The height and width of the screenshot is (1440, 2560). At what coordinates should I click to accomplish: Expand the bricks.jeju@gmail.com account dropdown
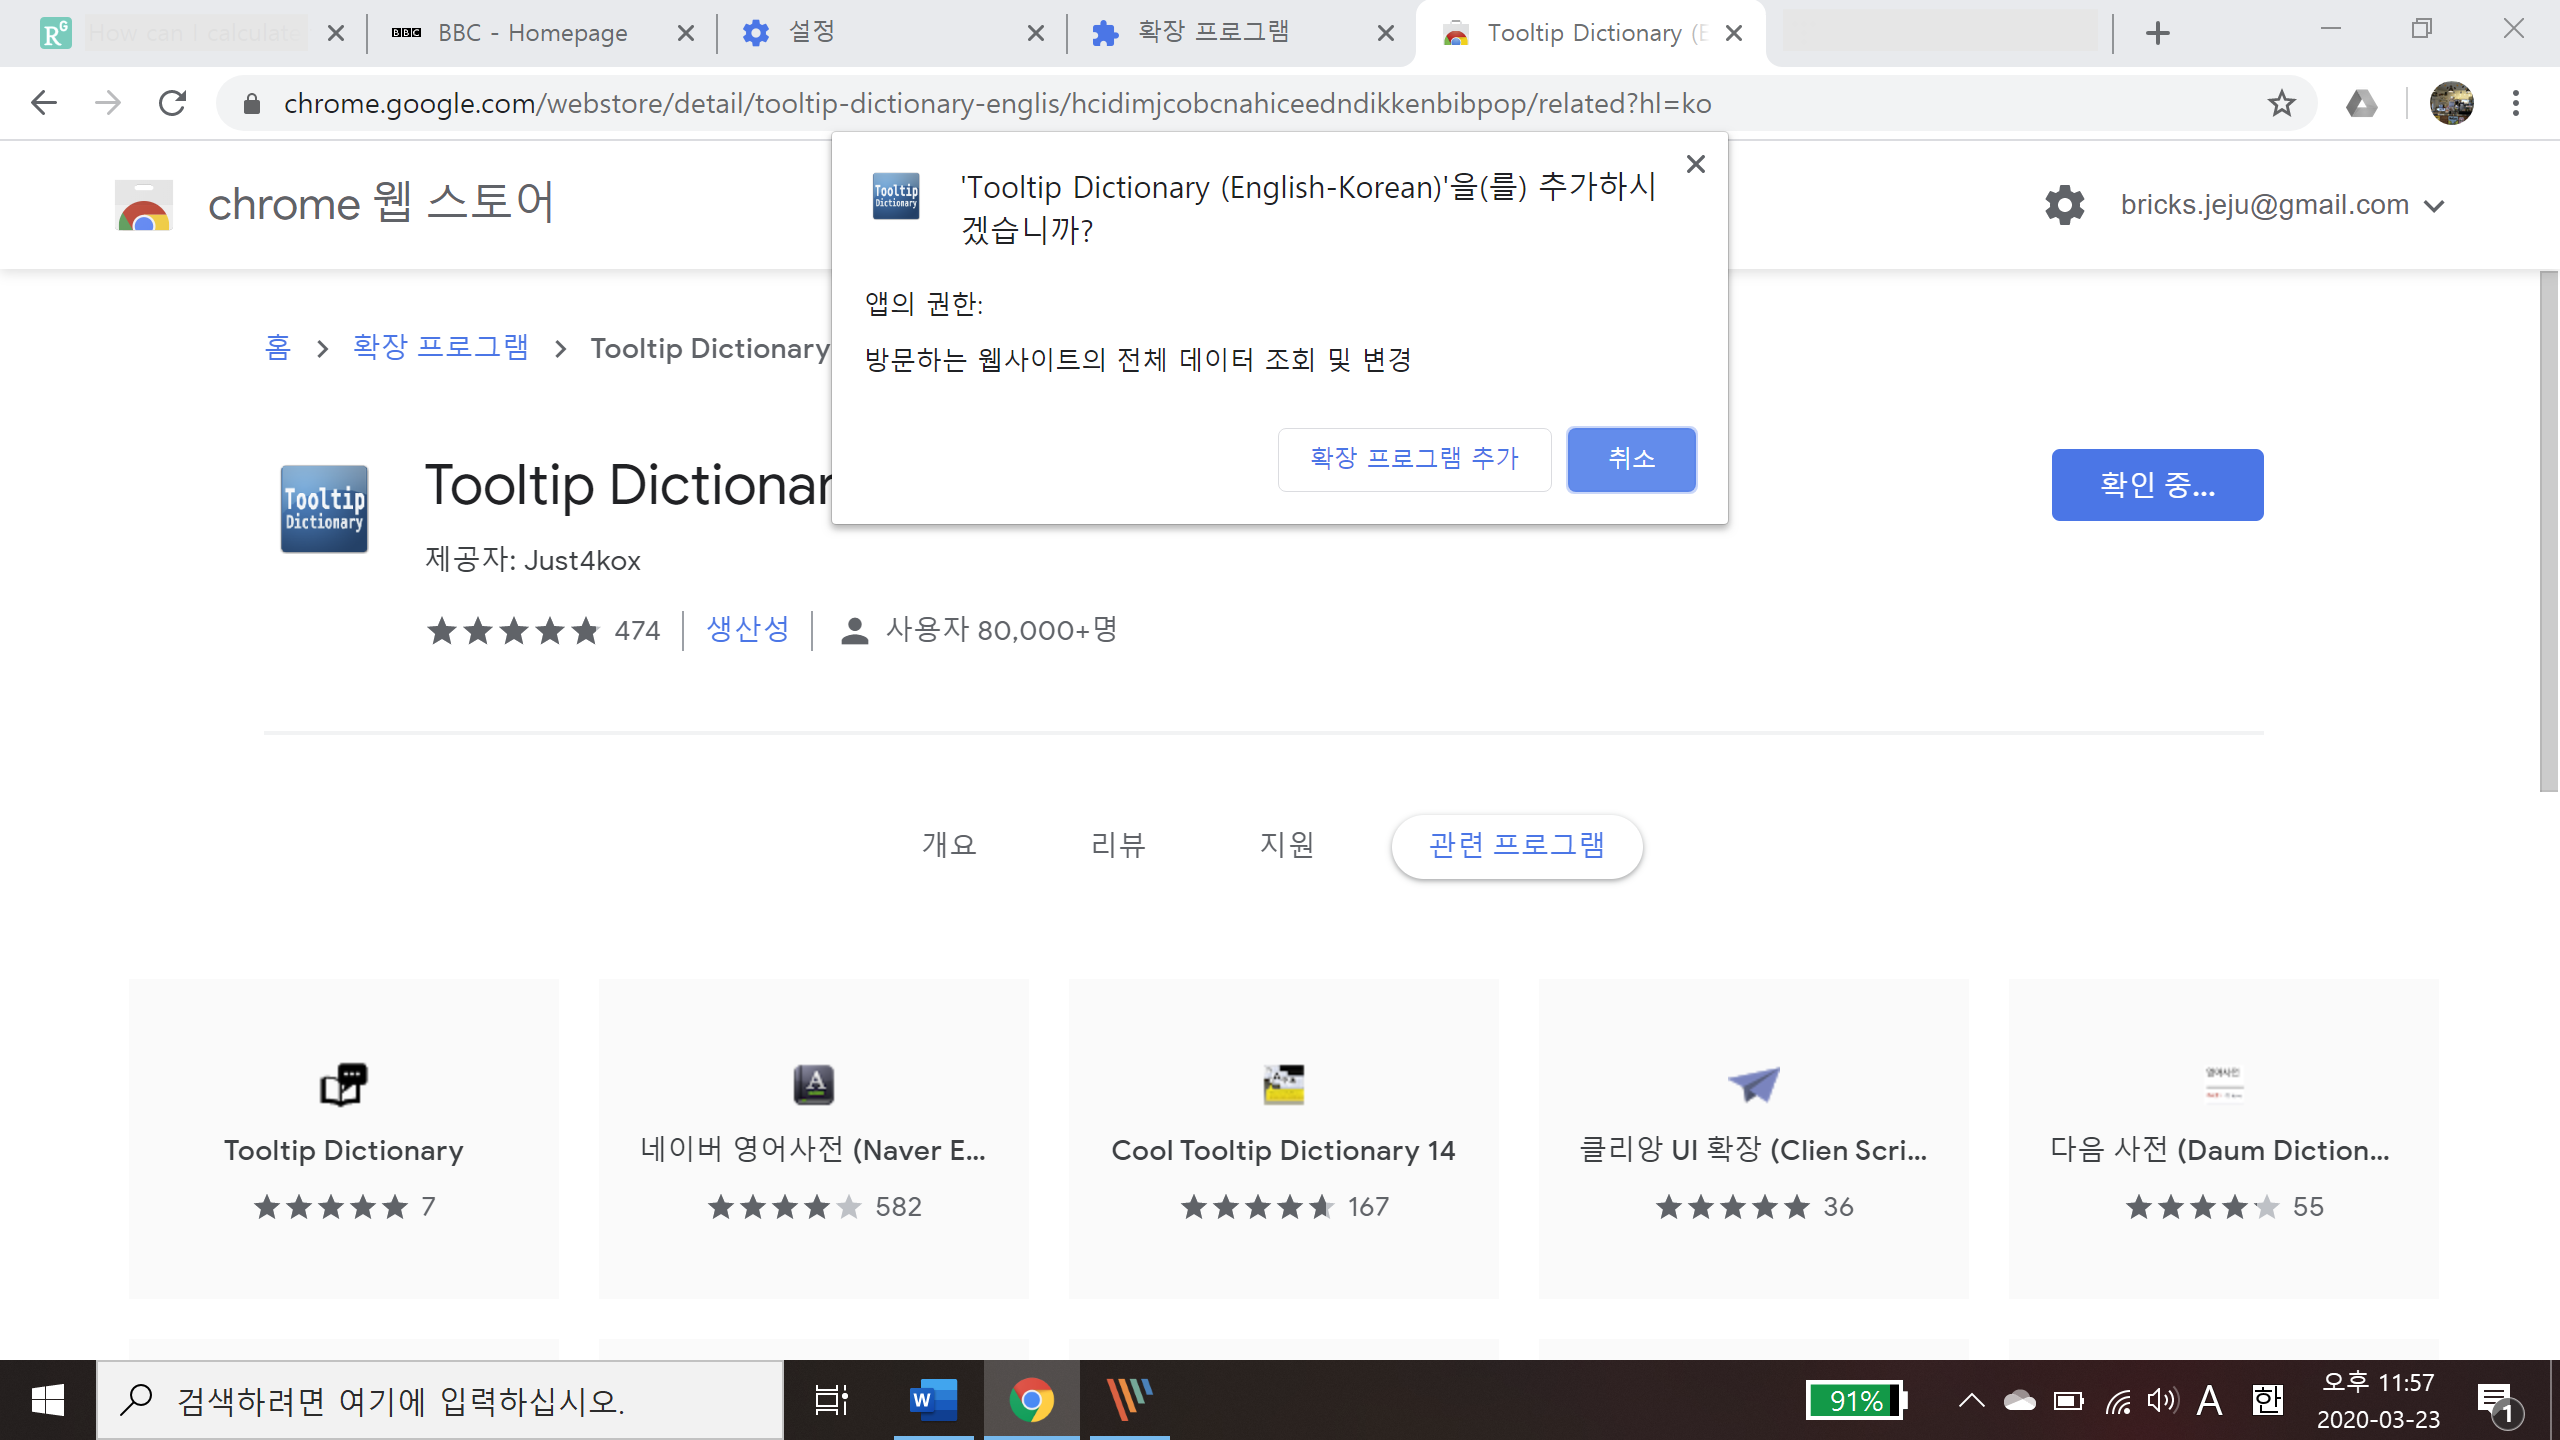point(2435,206)
